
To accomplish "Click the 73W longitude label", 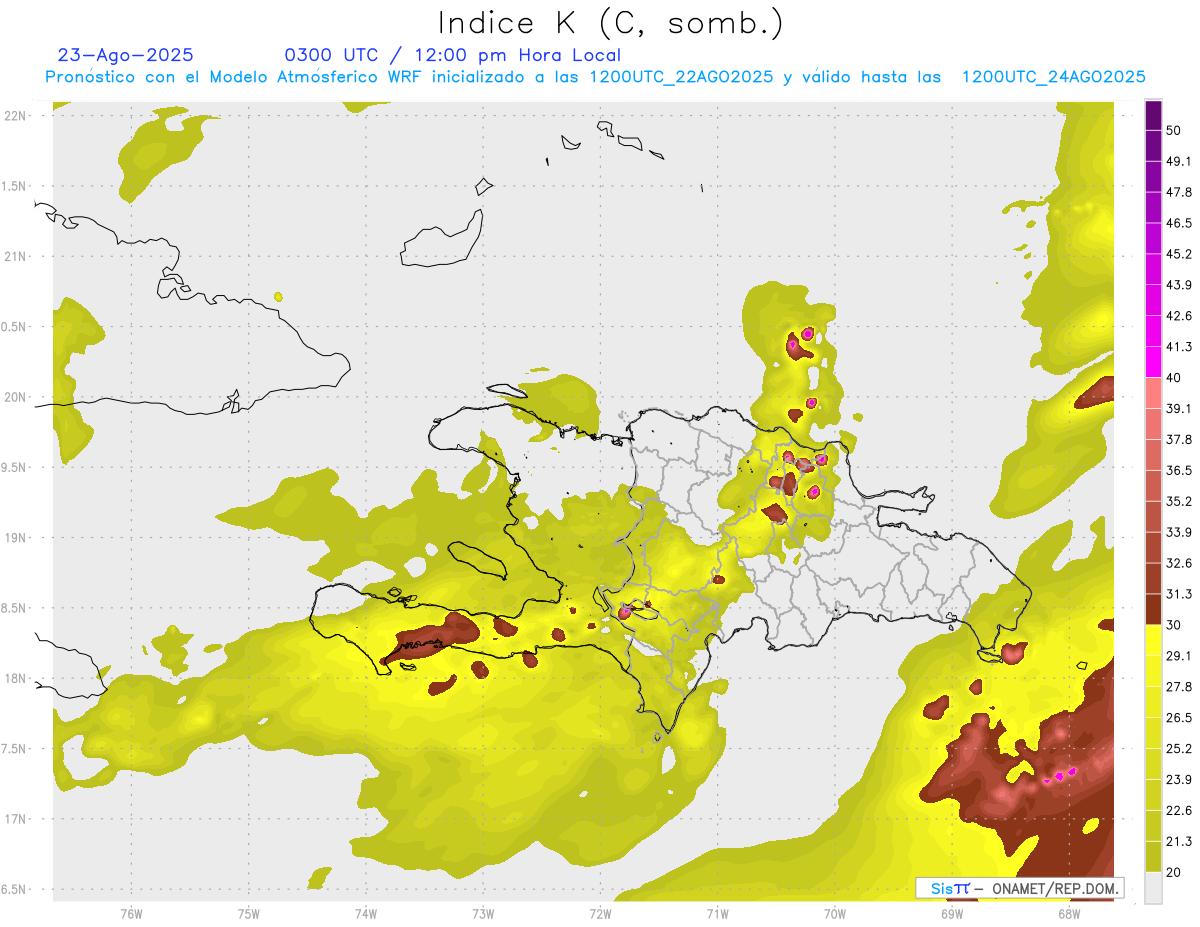I will [483, 913].
